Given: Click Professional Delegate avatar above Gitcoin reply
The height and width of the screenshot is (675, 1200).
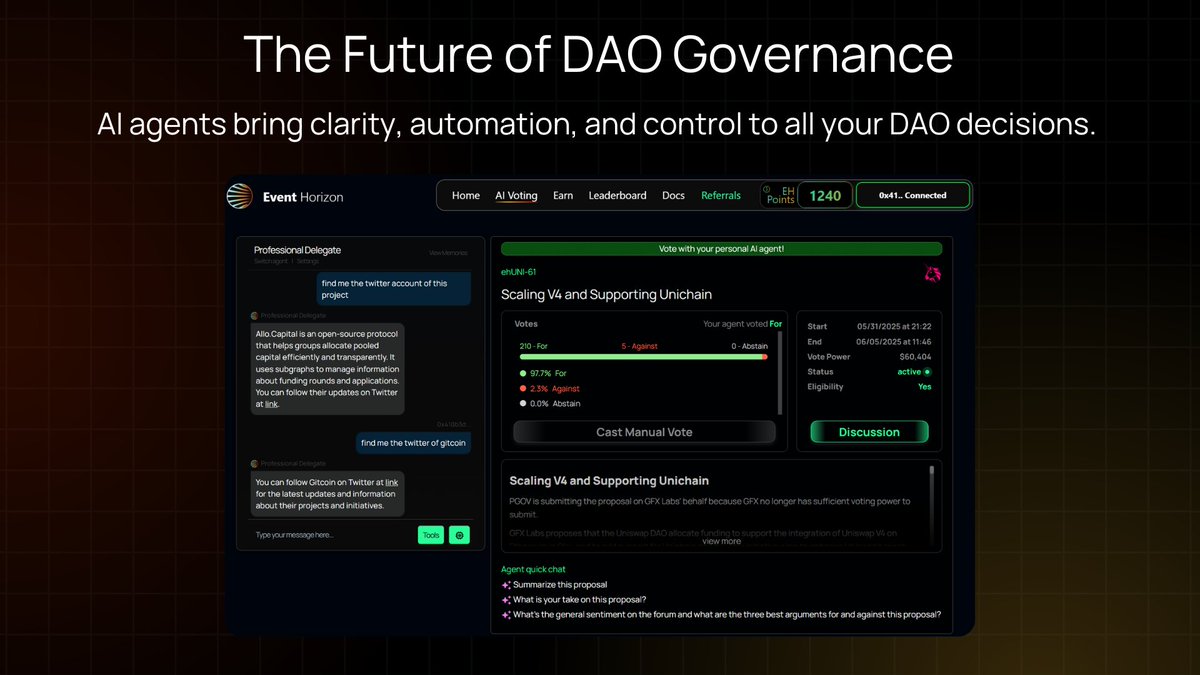Looking at the screenshot, I should (253, 463).
